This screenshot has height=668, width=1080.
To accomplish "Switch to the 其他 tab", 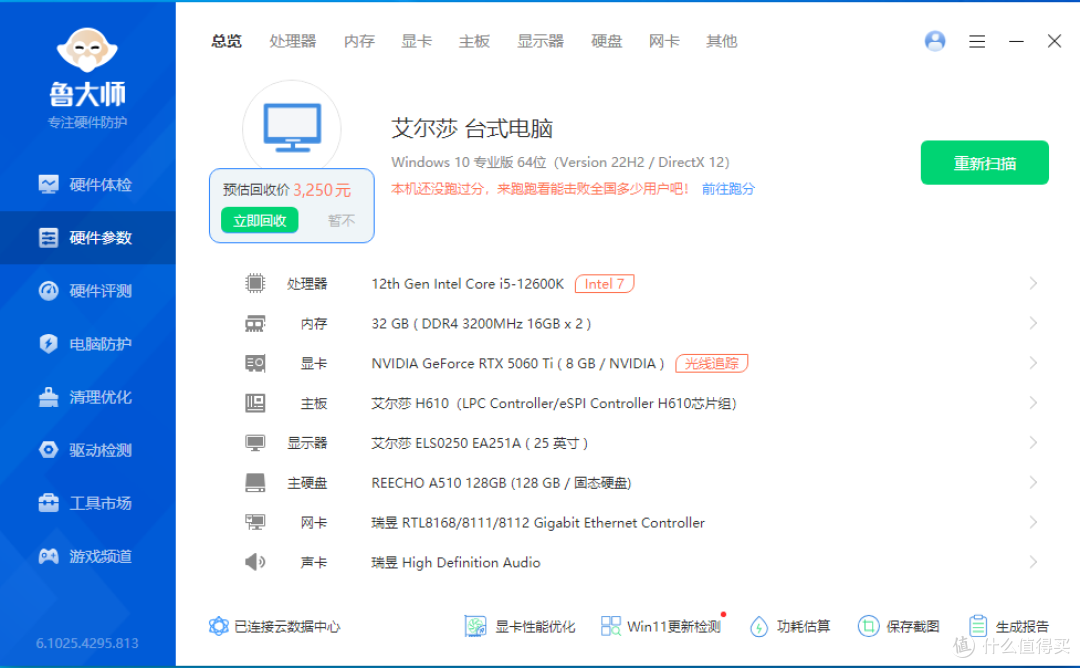I will [x=722, y=41].
